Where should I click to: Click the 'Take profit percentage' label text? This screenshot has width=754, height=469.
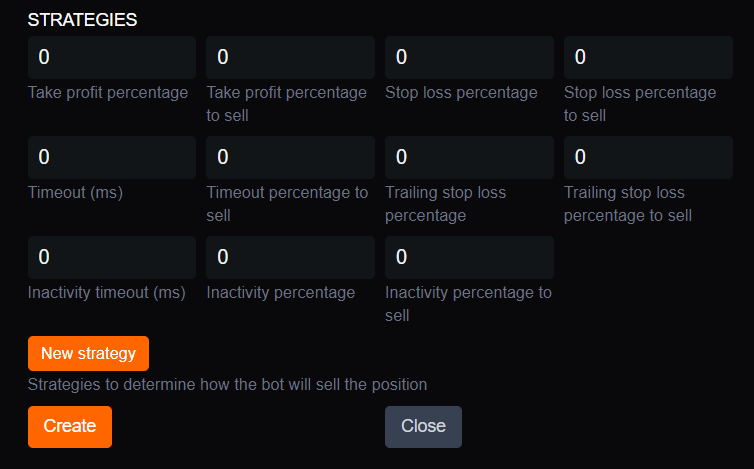tap(108, 93)
